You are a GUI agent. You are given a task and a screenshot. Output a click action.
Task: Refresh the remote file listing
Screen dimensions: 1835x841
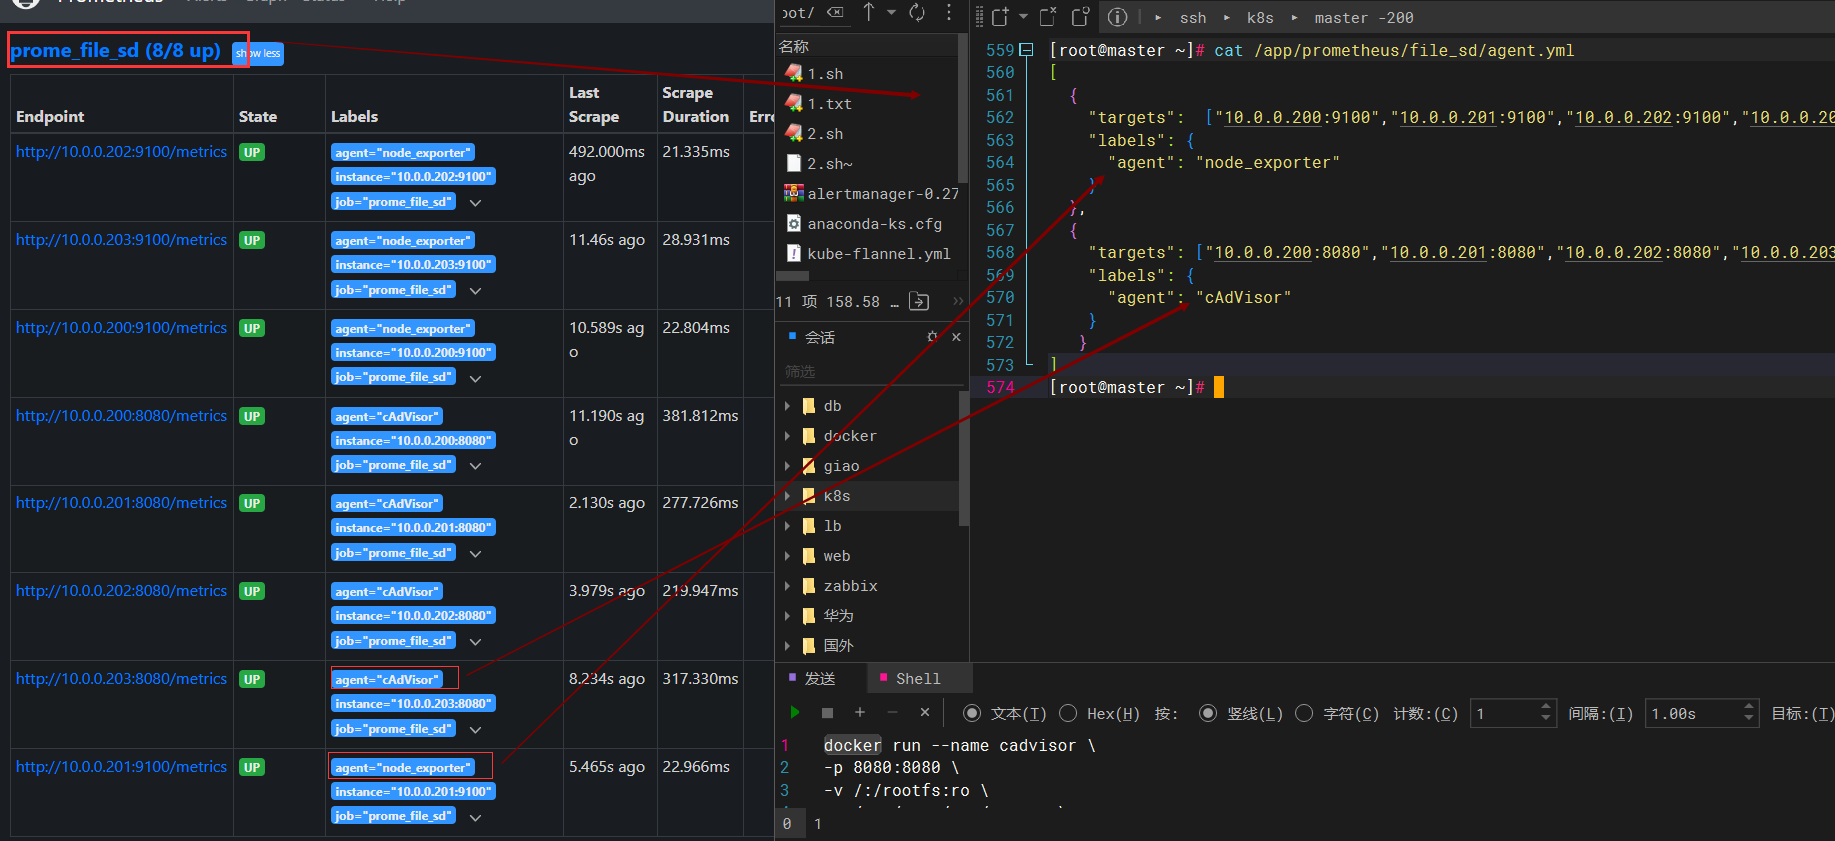(917, 12)
